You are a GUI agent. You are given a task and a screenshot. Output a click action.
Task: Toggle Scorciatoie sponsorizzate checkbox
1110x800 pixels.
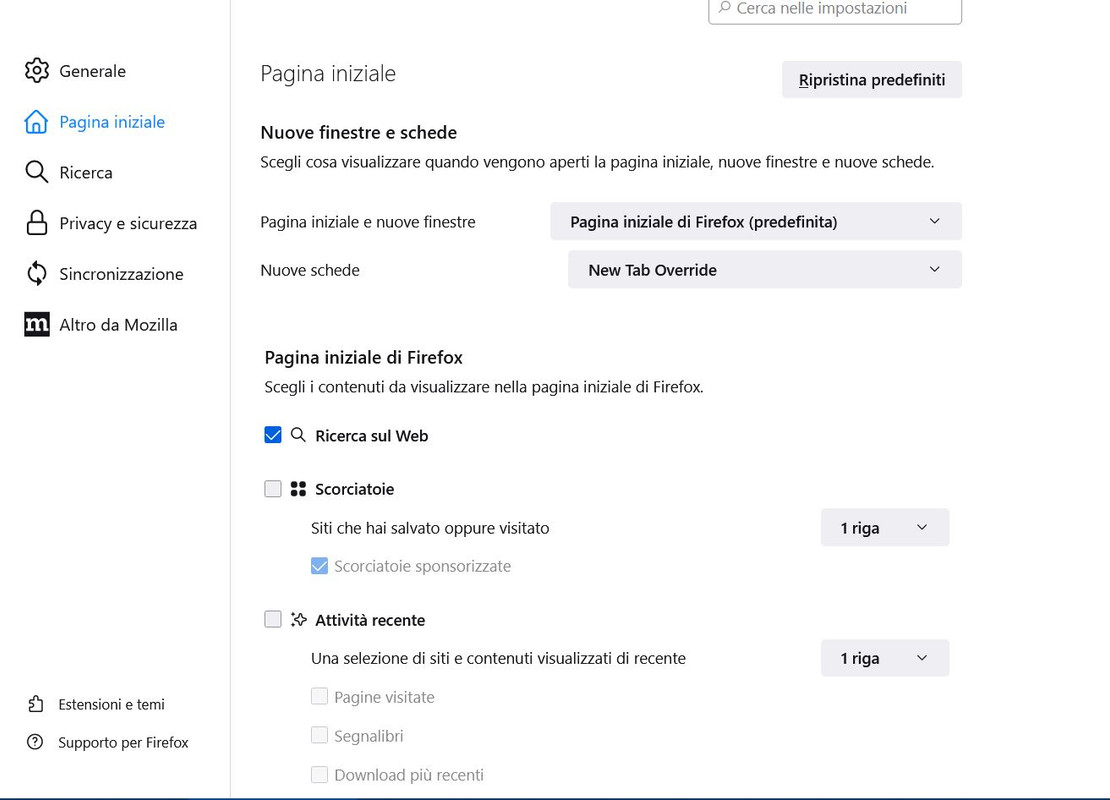pos(319,566)
